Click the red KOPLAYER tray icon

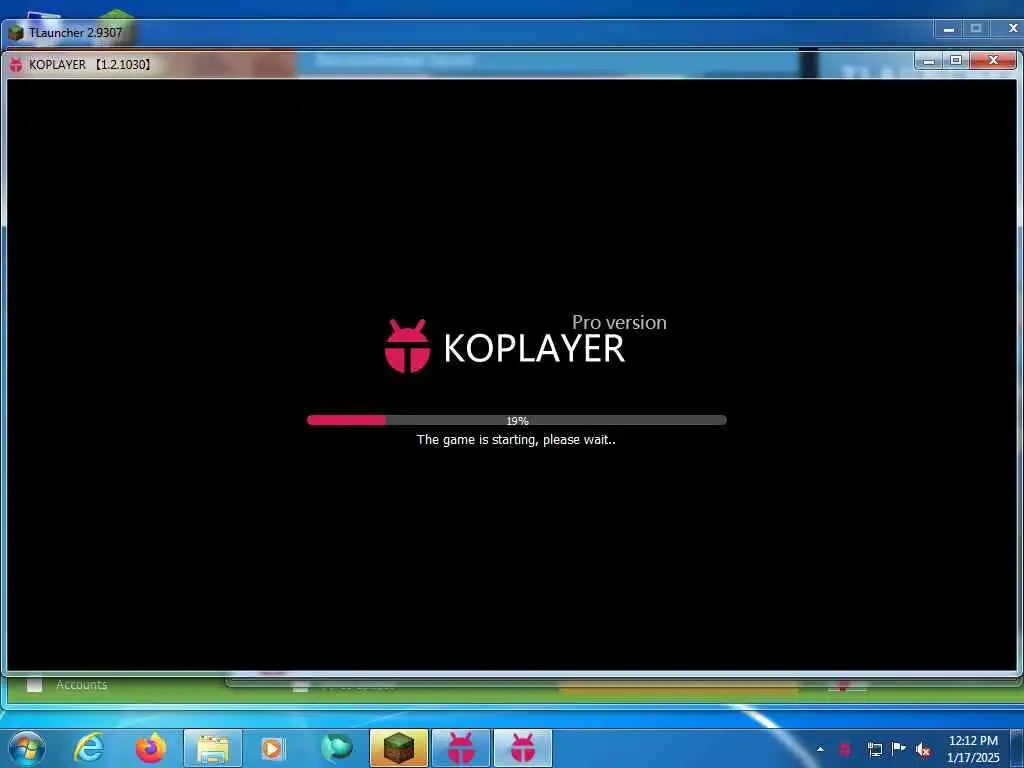[844, 749]
